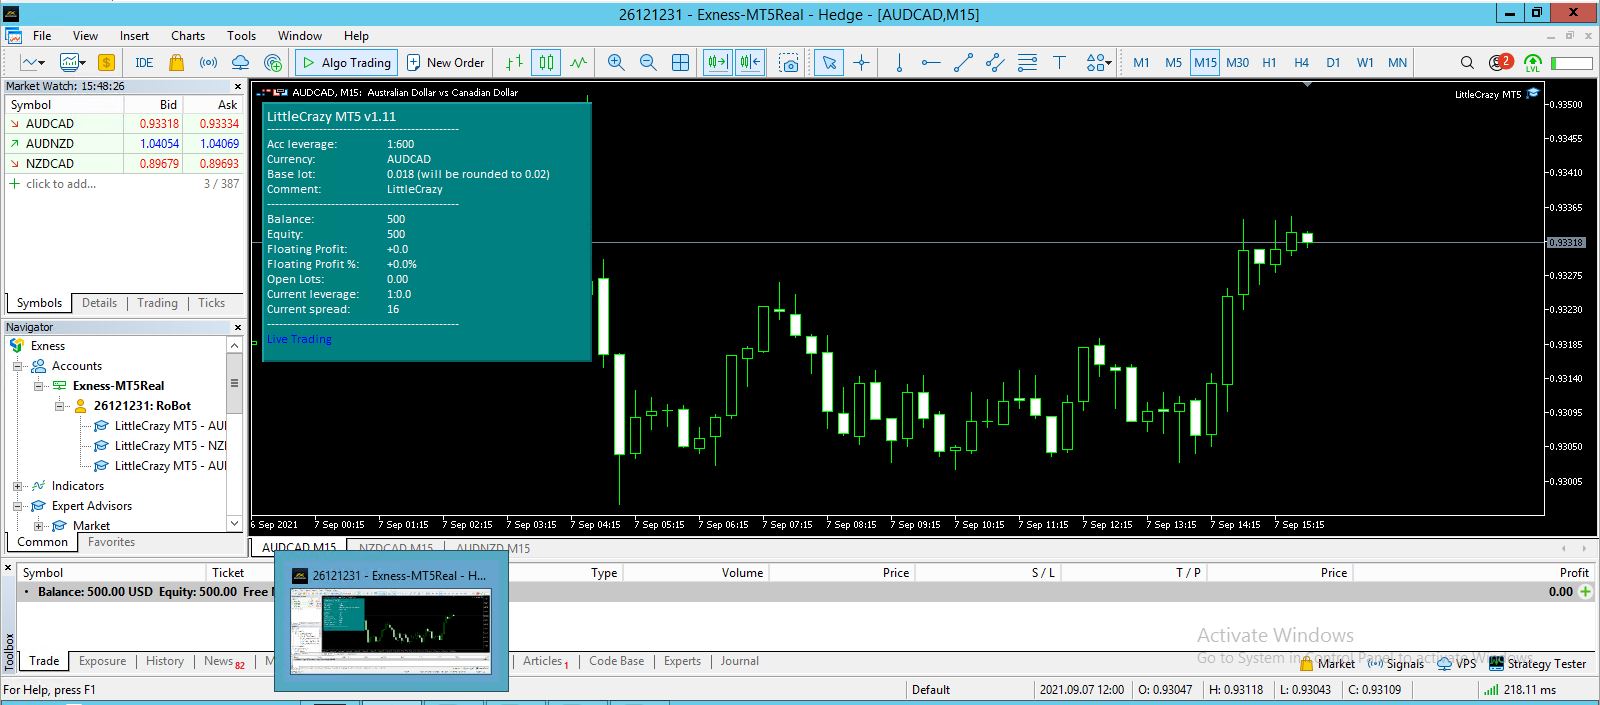Open account notifications with red badge 2

(x=1500, y=62)
